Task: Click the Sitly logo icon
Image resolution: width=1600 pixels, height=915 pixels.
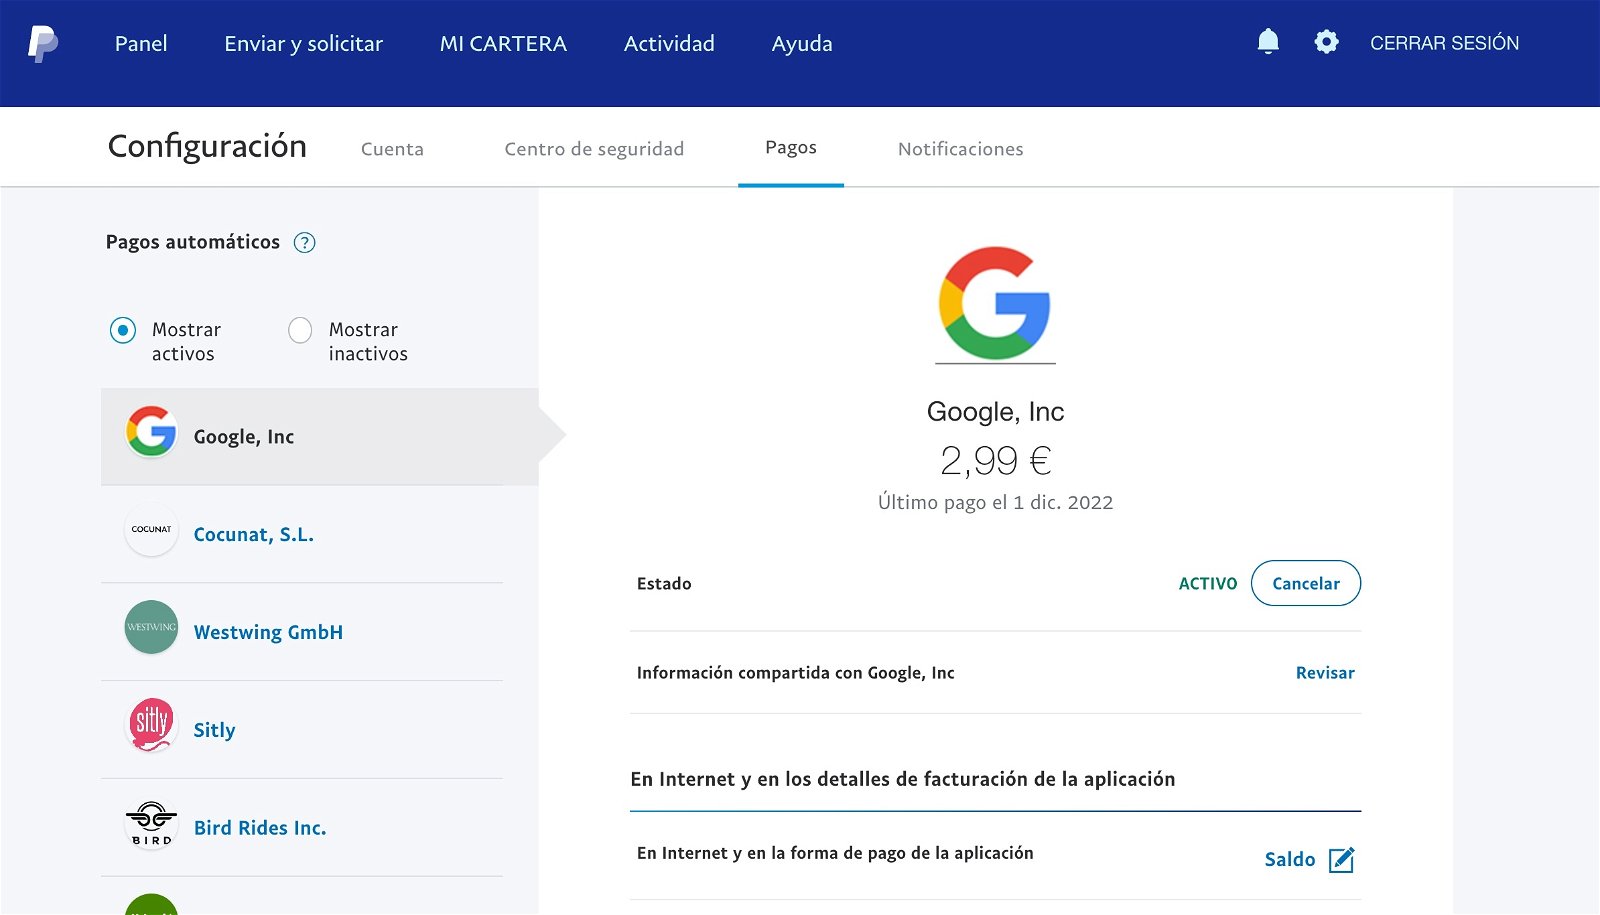Action: coord(151,725)
